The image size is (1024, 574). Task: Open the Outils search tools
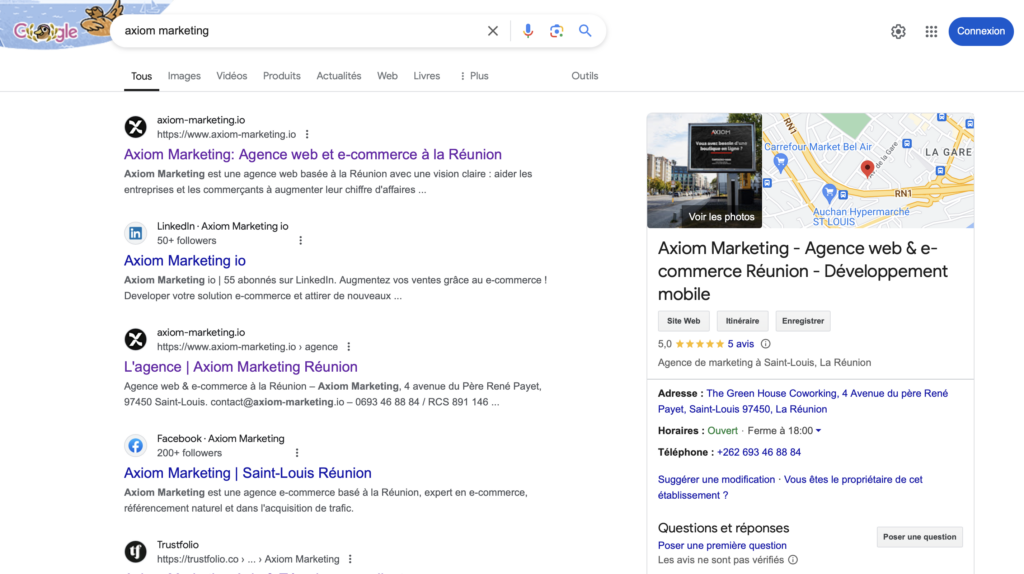(584, 76)
